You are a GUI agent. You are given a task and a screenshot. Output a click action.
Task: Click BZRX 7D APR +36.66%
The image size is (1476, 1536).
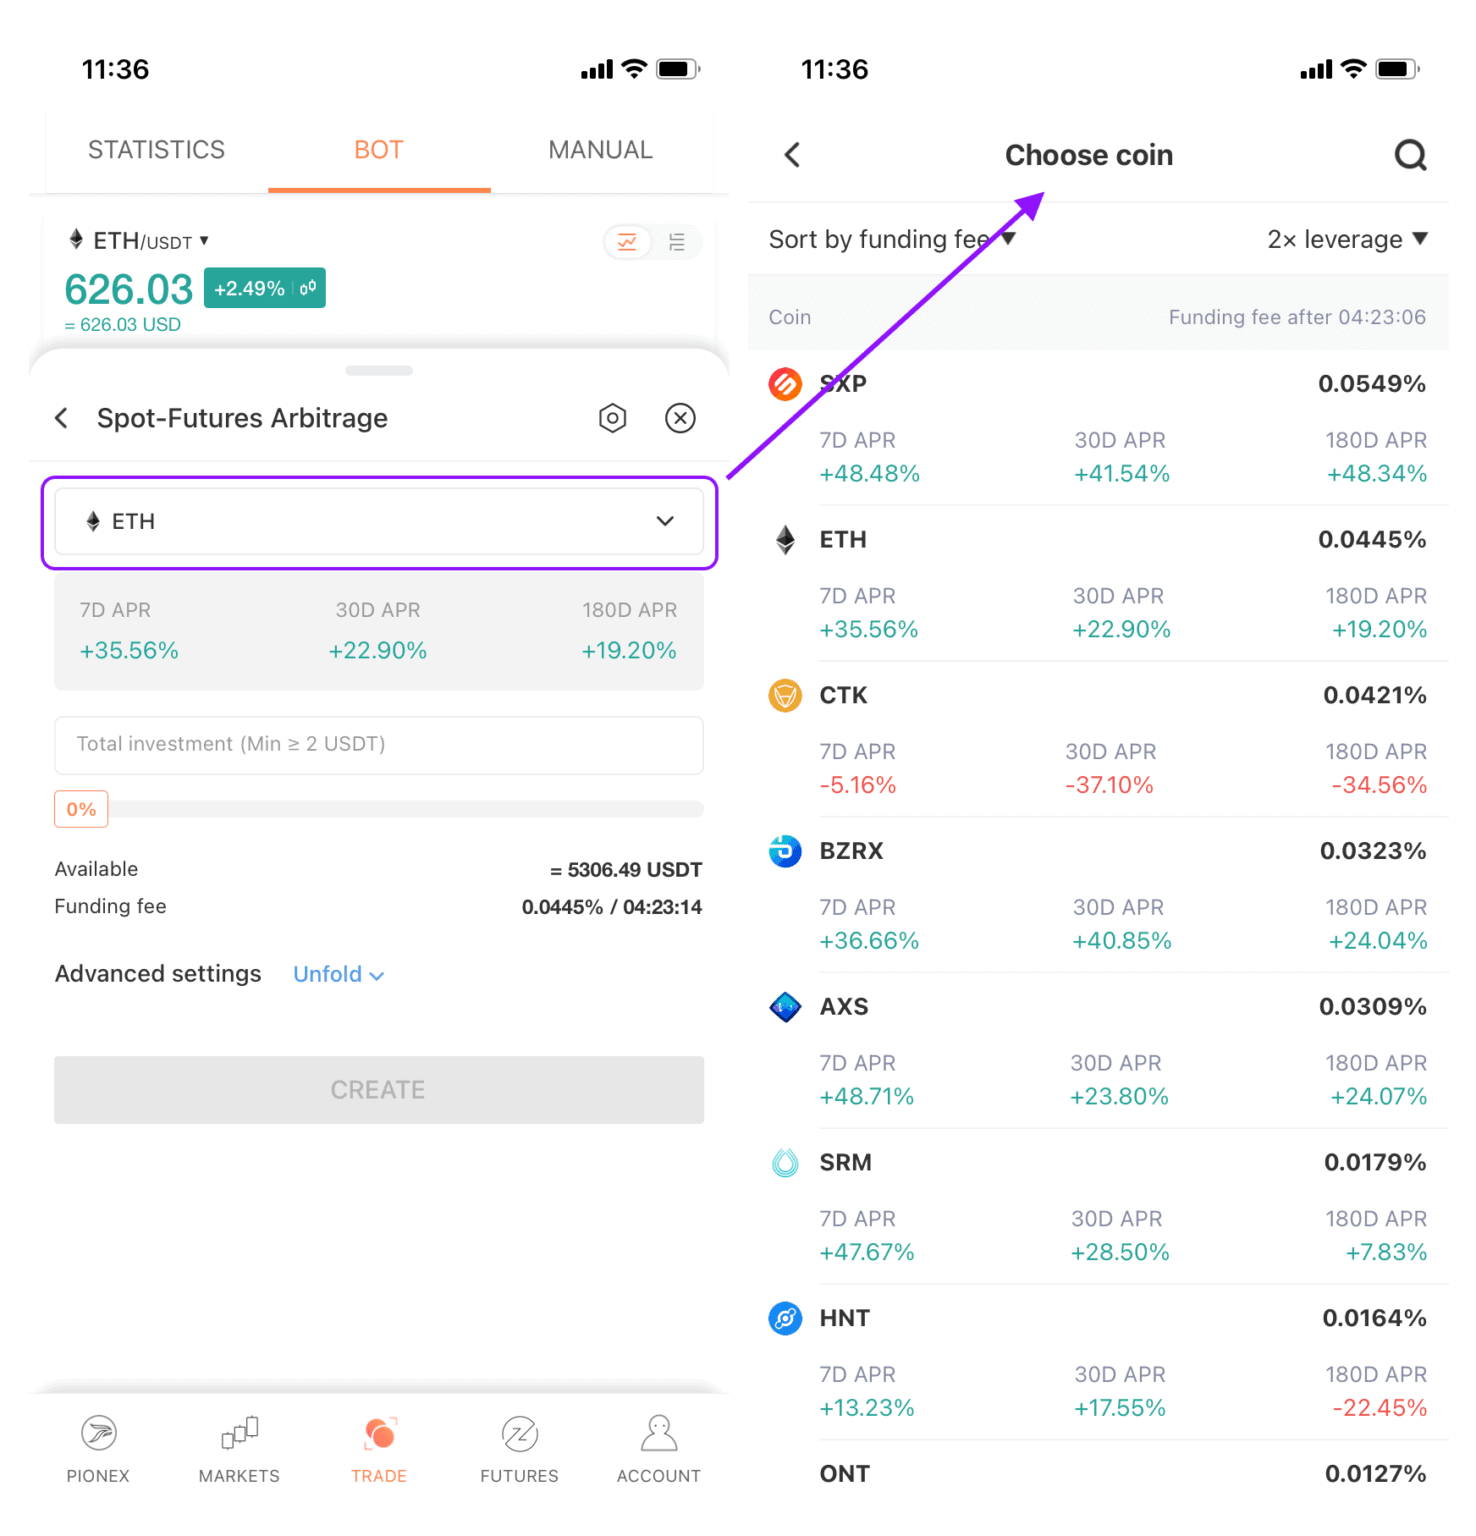point(869,941)
